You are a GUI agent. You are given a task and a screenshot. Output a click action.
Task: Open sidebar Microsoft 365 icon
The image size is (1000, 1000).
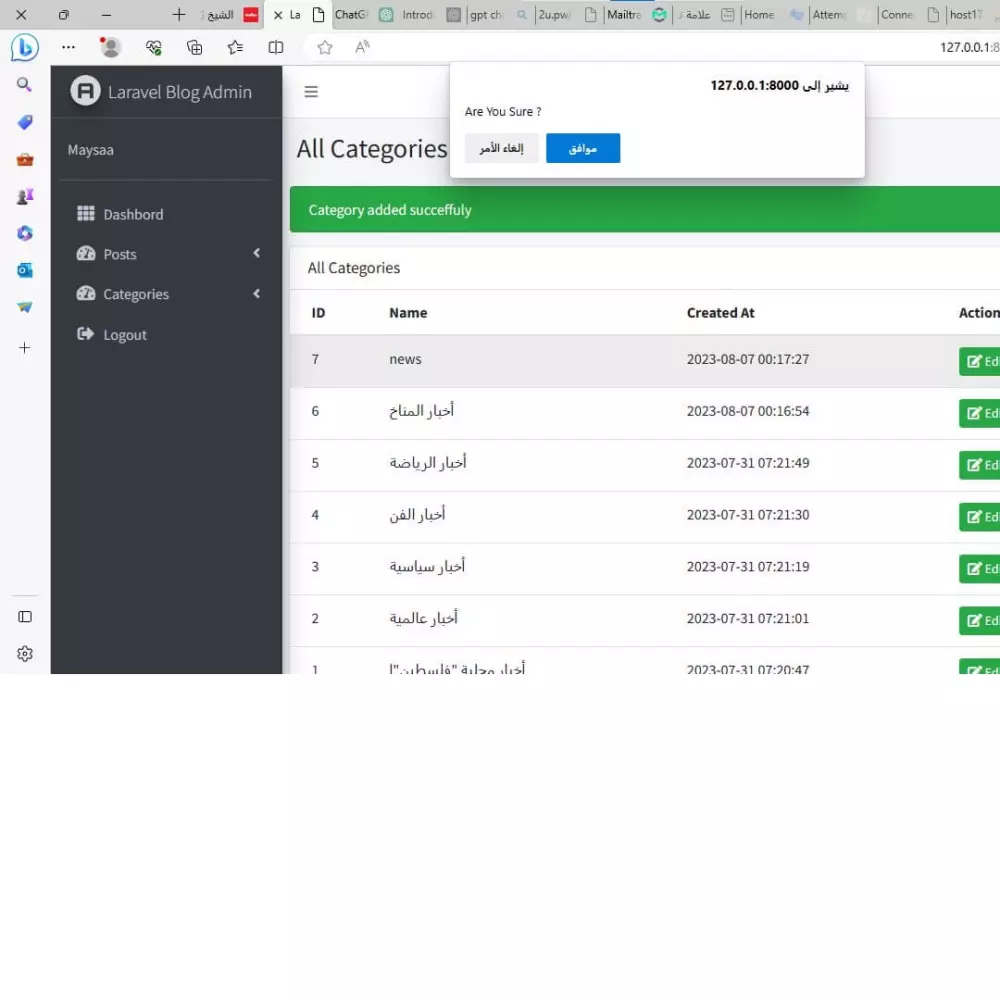point(24,233)
